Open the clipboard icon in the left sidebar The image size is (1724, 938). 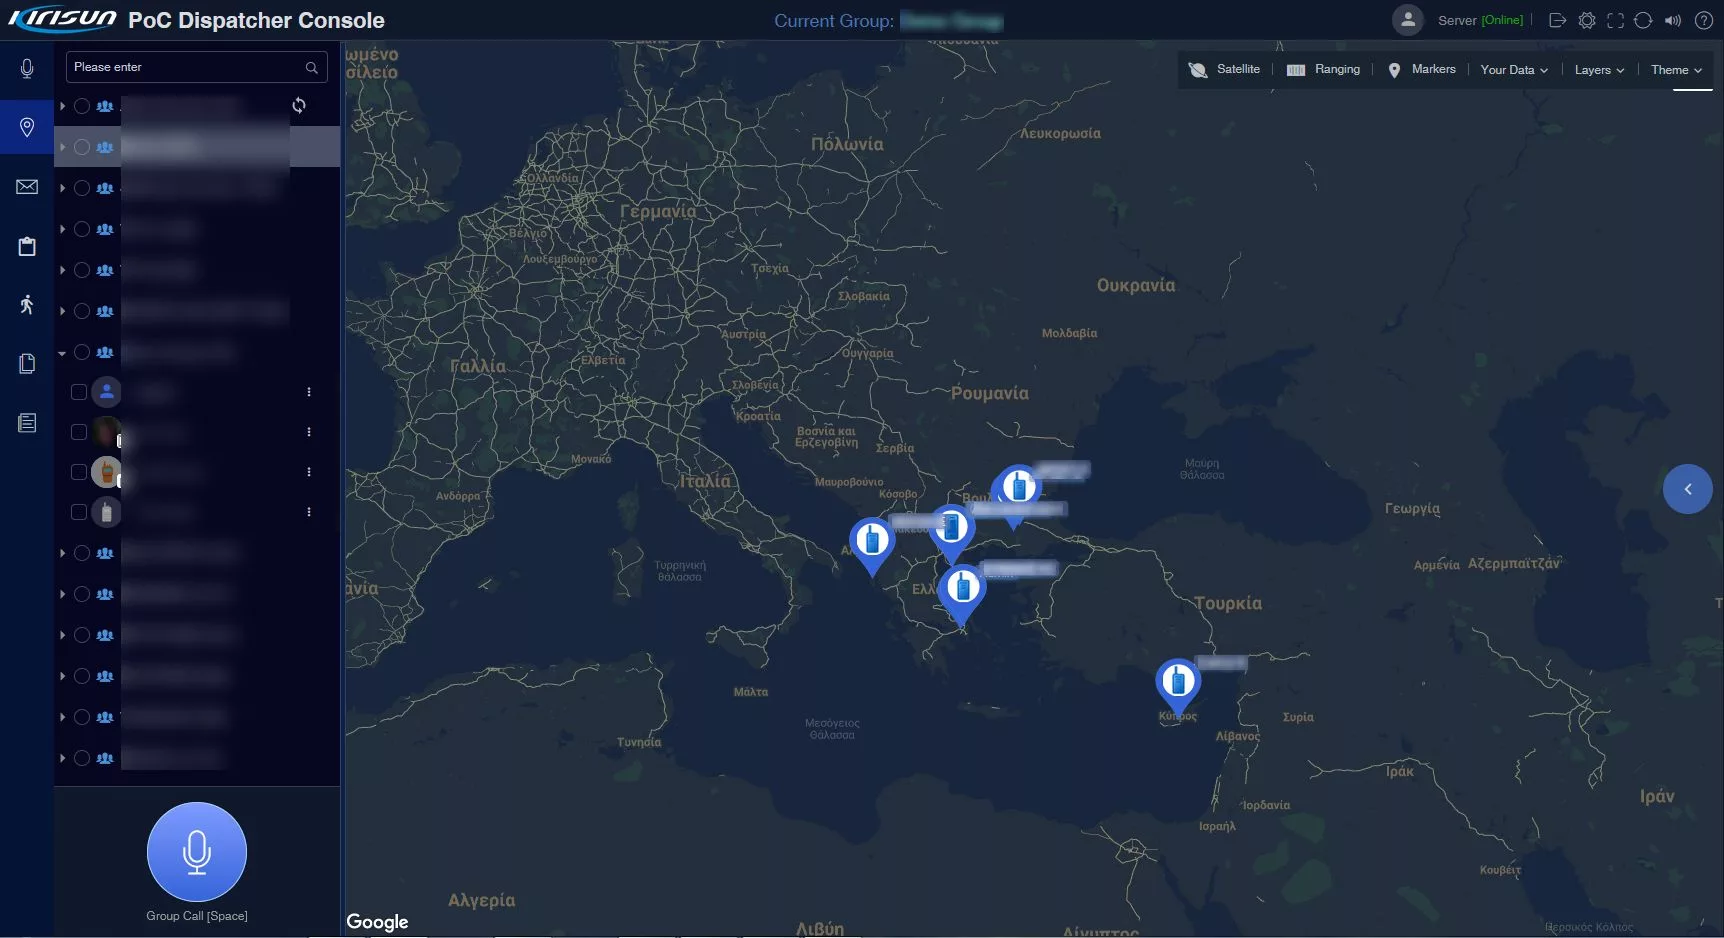click(x=27, y=246)
